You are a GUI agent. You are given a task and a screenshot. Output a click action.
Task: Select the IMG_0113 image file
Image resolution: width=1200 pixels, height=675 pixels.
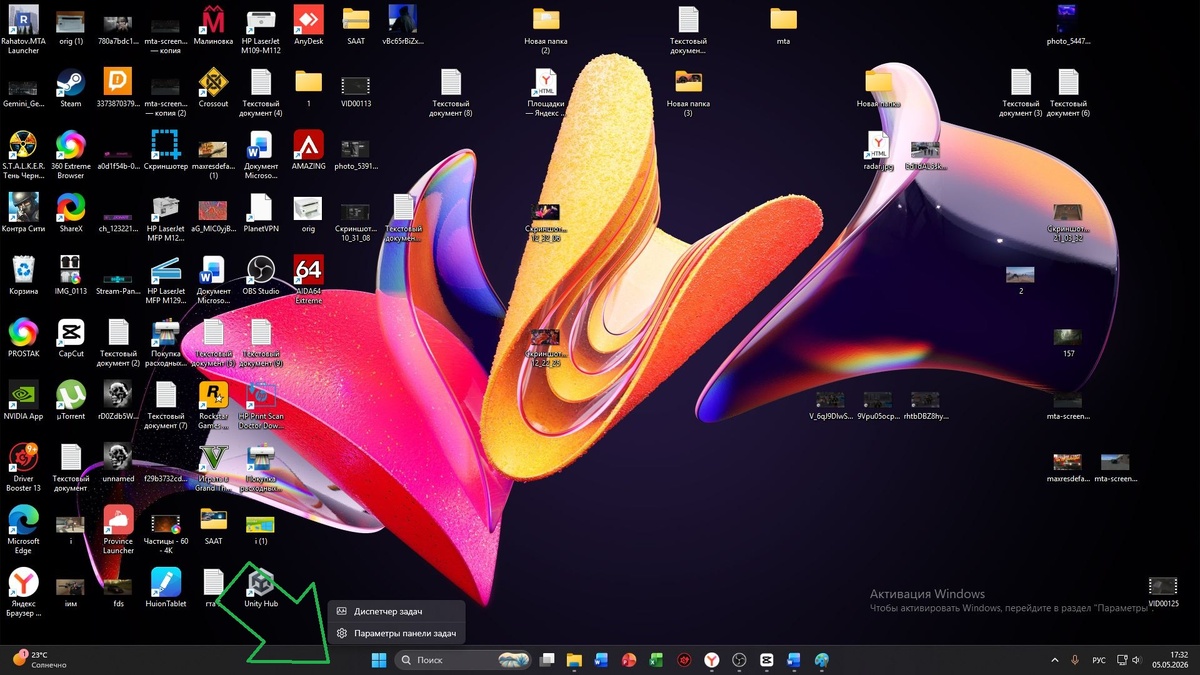(70, 275)
